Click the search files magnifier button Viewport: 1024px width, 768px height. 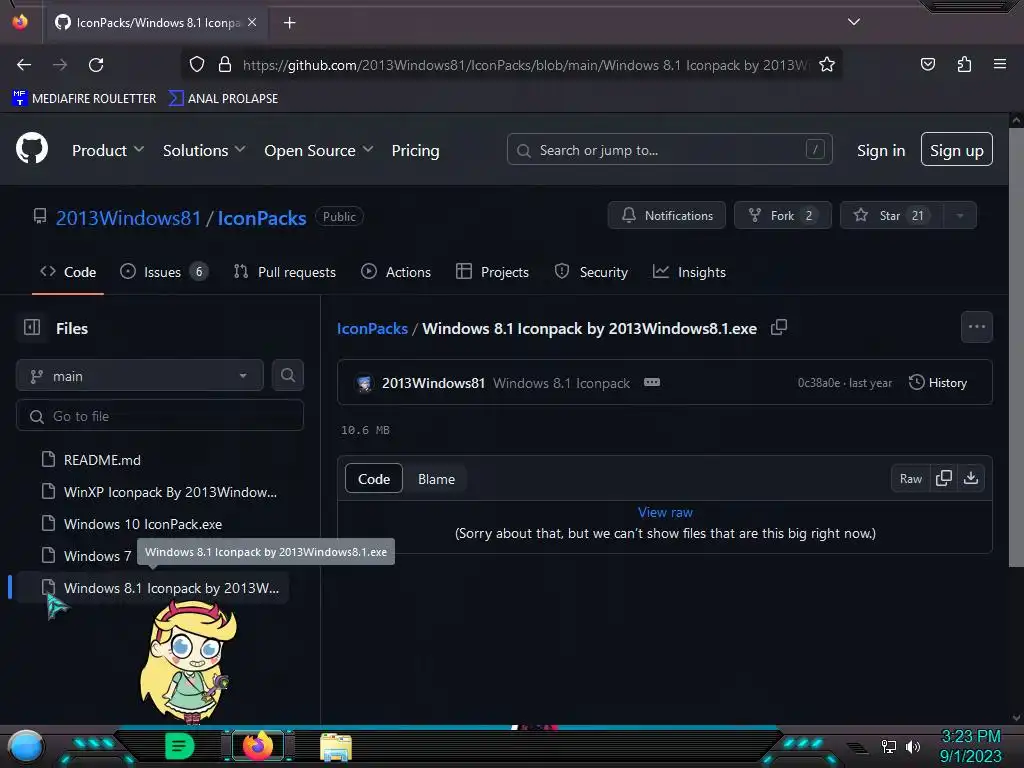tap(287, 375)
